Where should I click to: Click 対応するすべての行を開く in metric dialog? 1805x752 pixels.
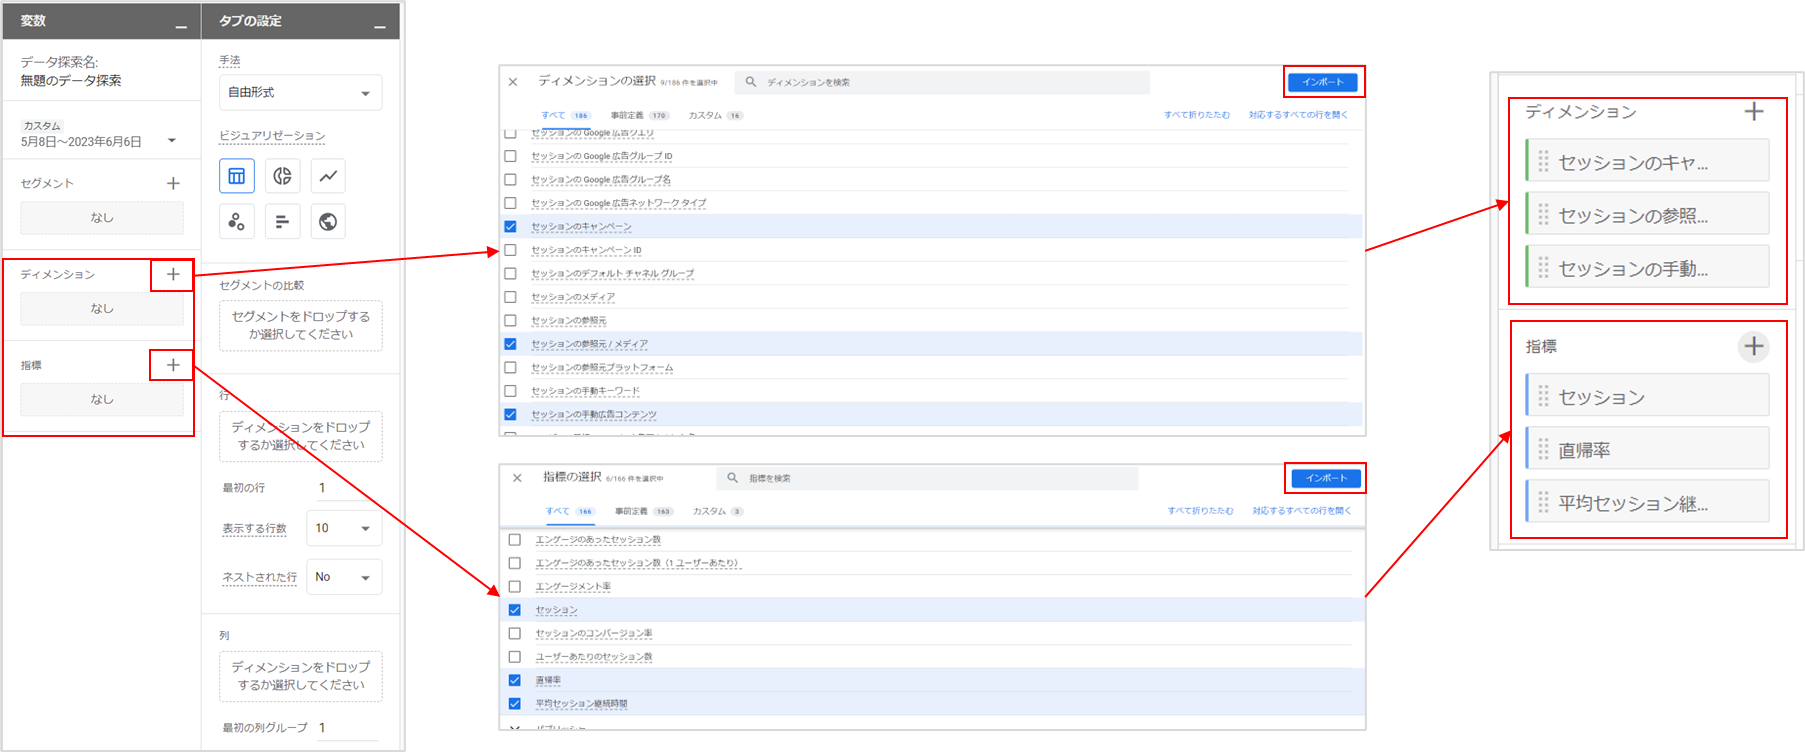pos(1302,511)
